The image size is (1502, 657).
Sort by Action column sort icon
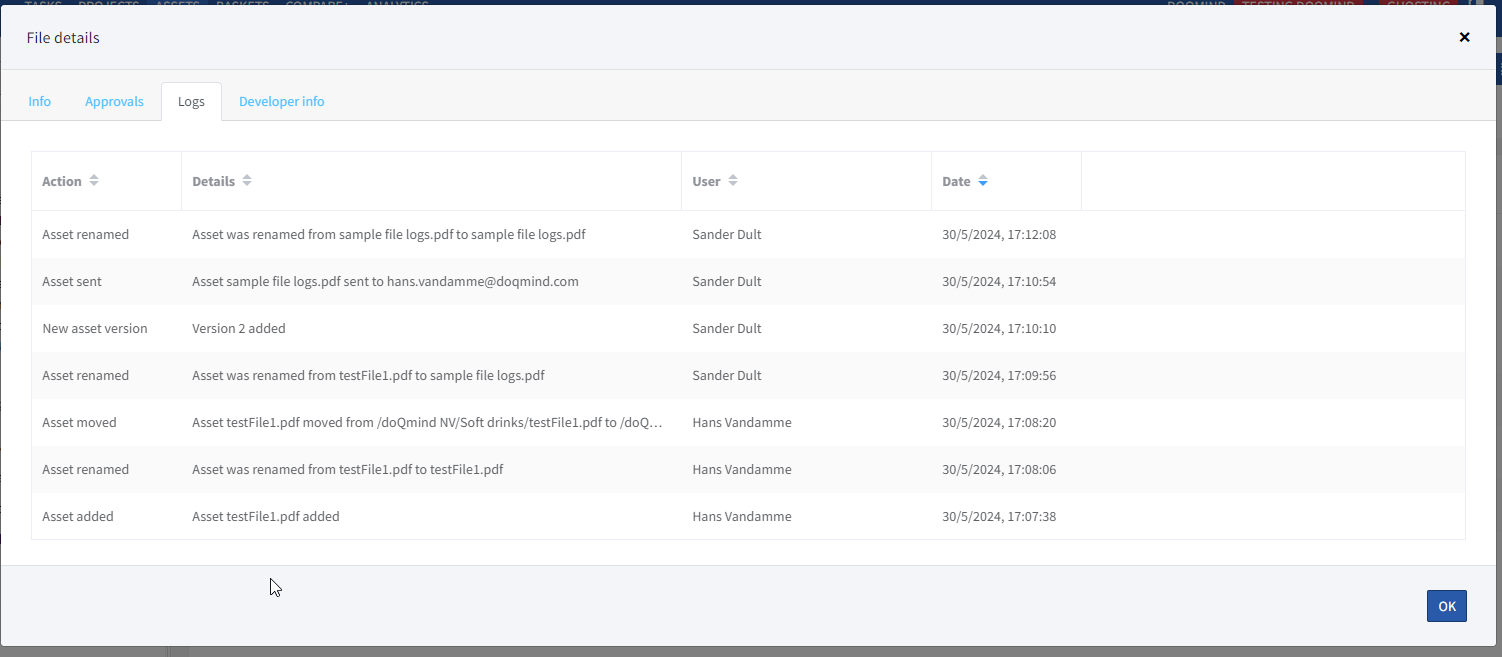94,181
